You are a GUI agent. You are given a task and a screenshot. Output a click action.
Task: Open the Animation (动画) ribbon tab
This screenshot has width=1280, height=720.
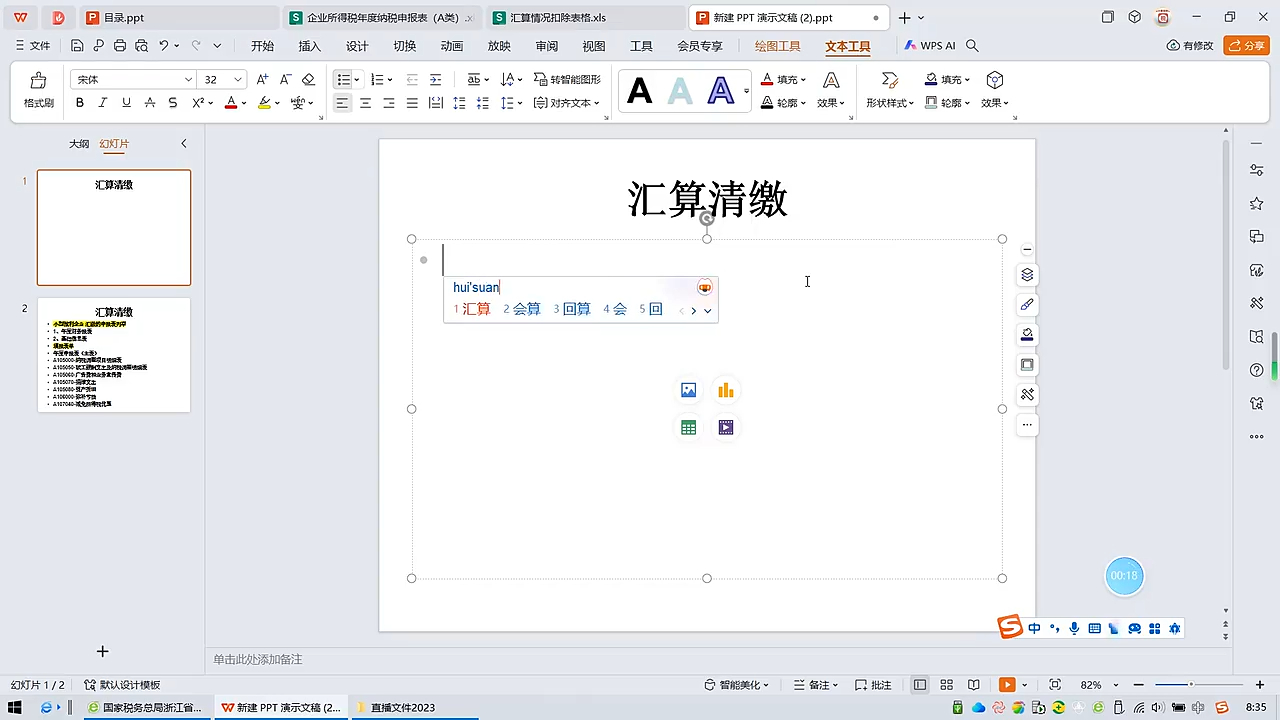point(452,46)
